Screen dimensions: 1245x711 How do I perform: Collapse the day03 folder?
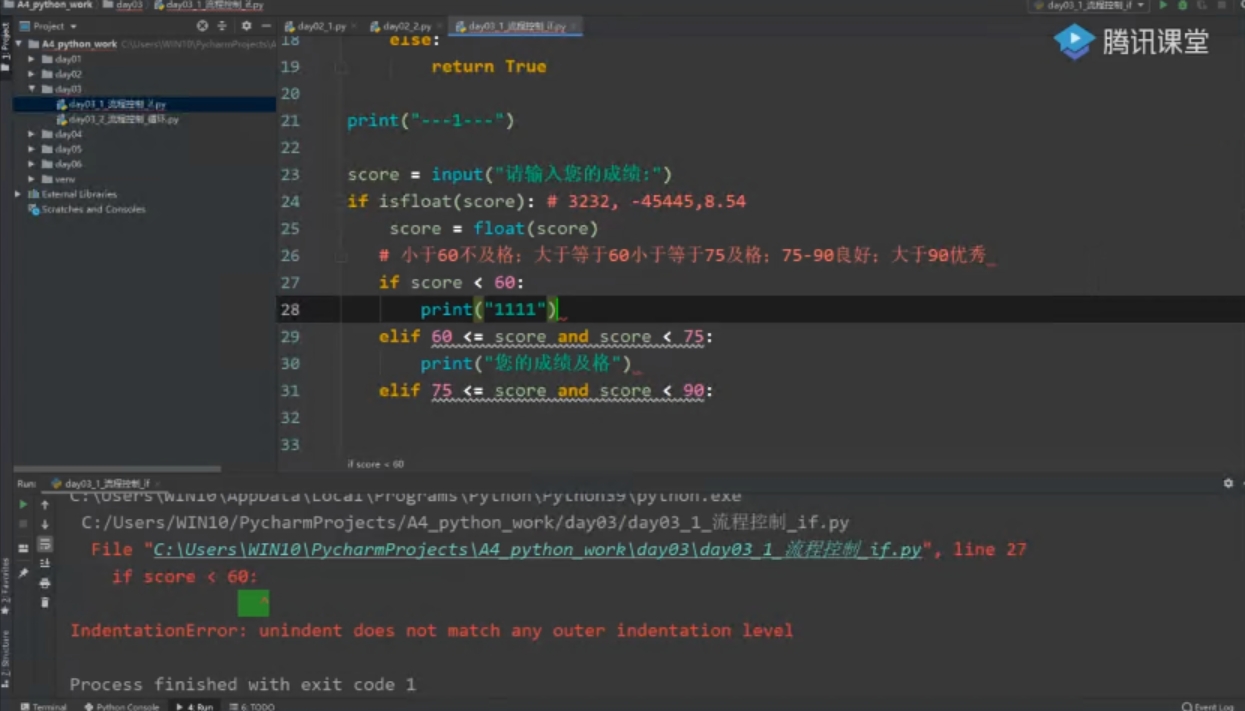(x=32, y=89)
